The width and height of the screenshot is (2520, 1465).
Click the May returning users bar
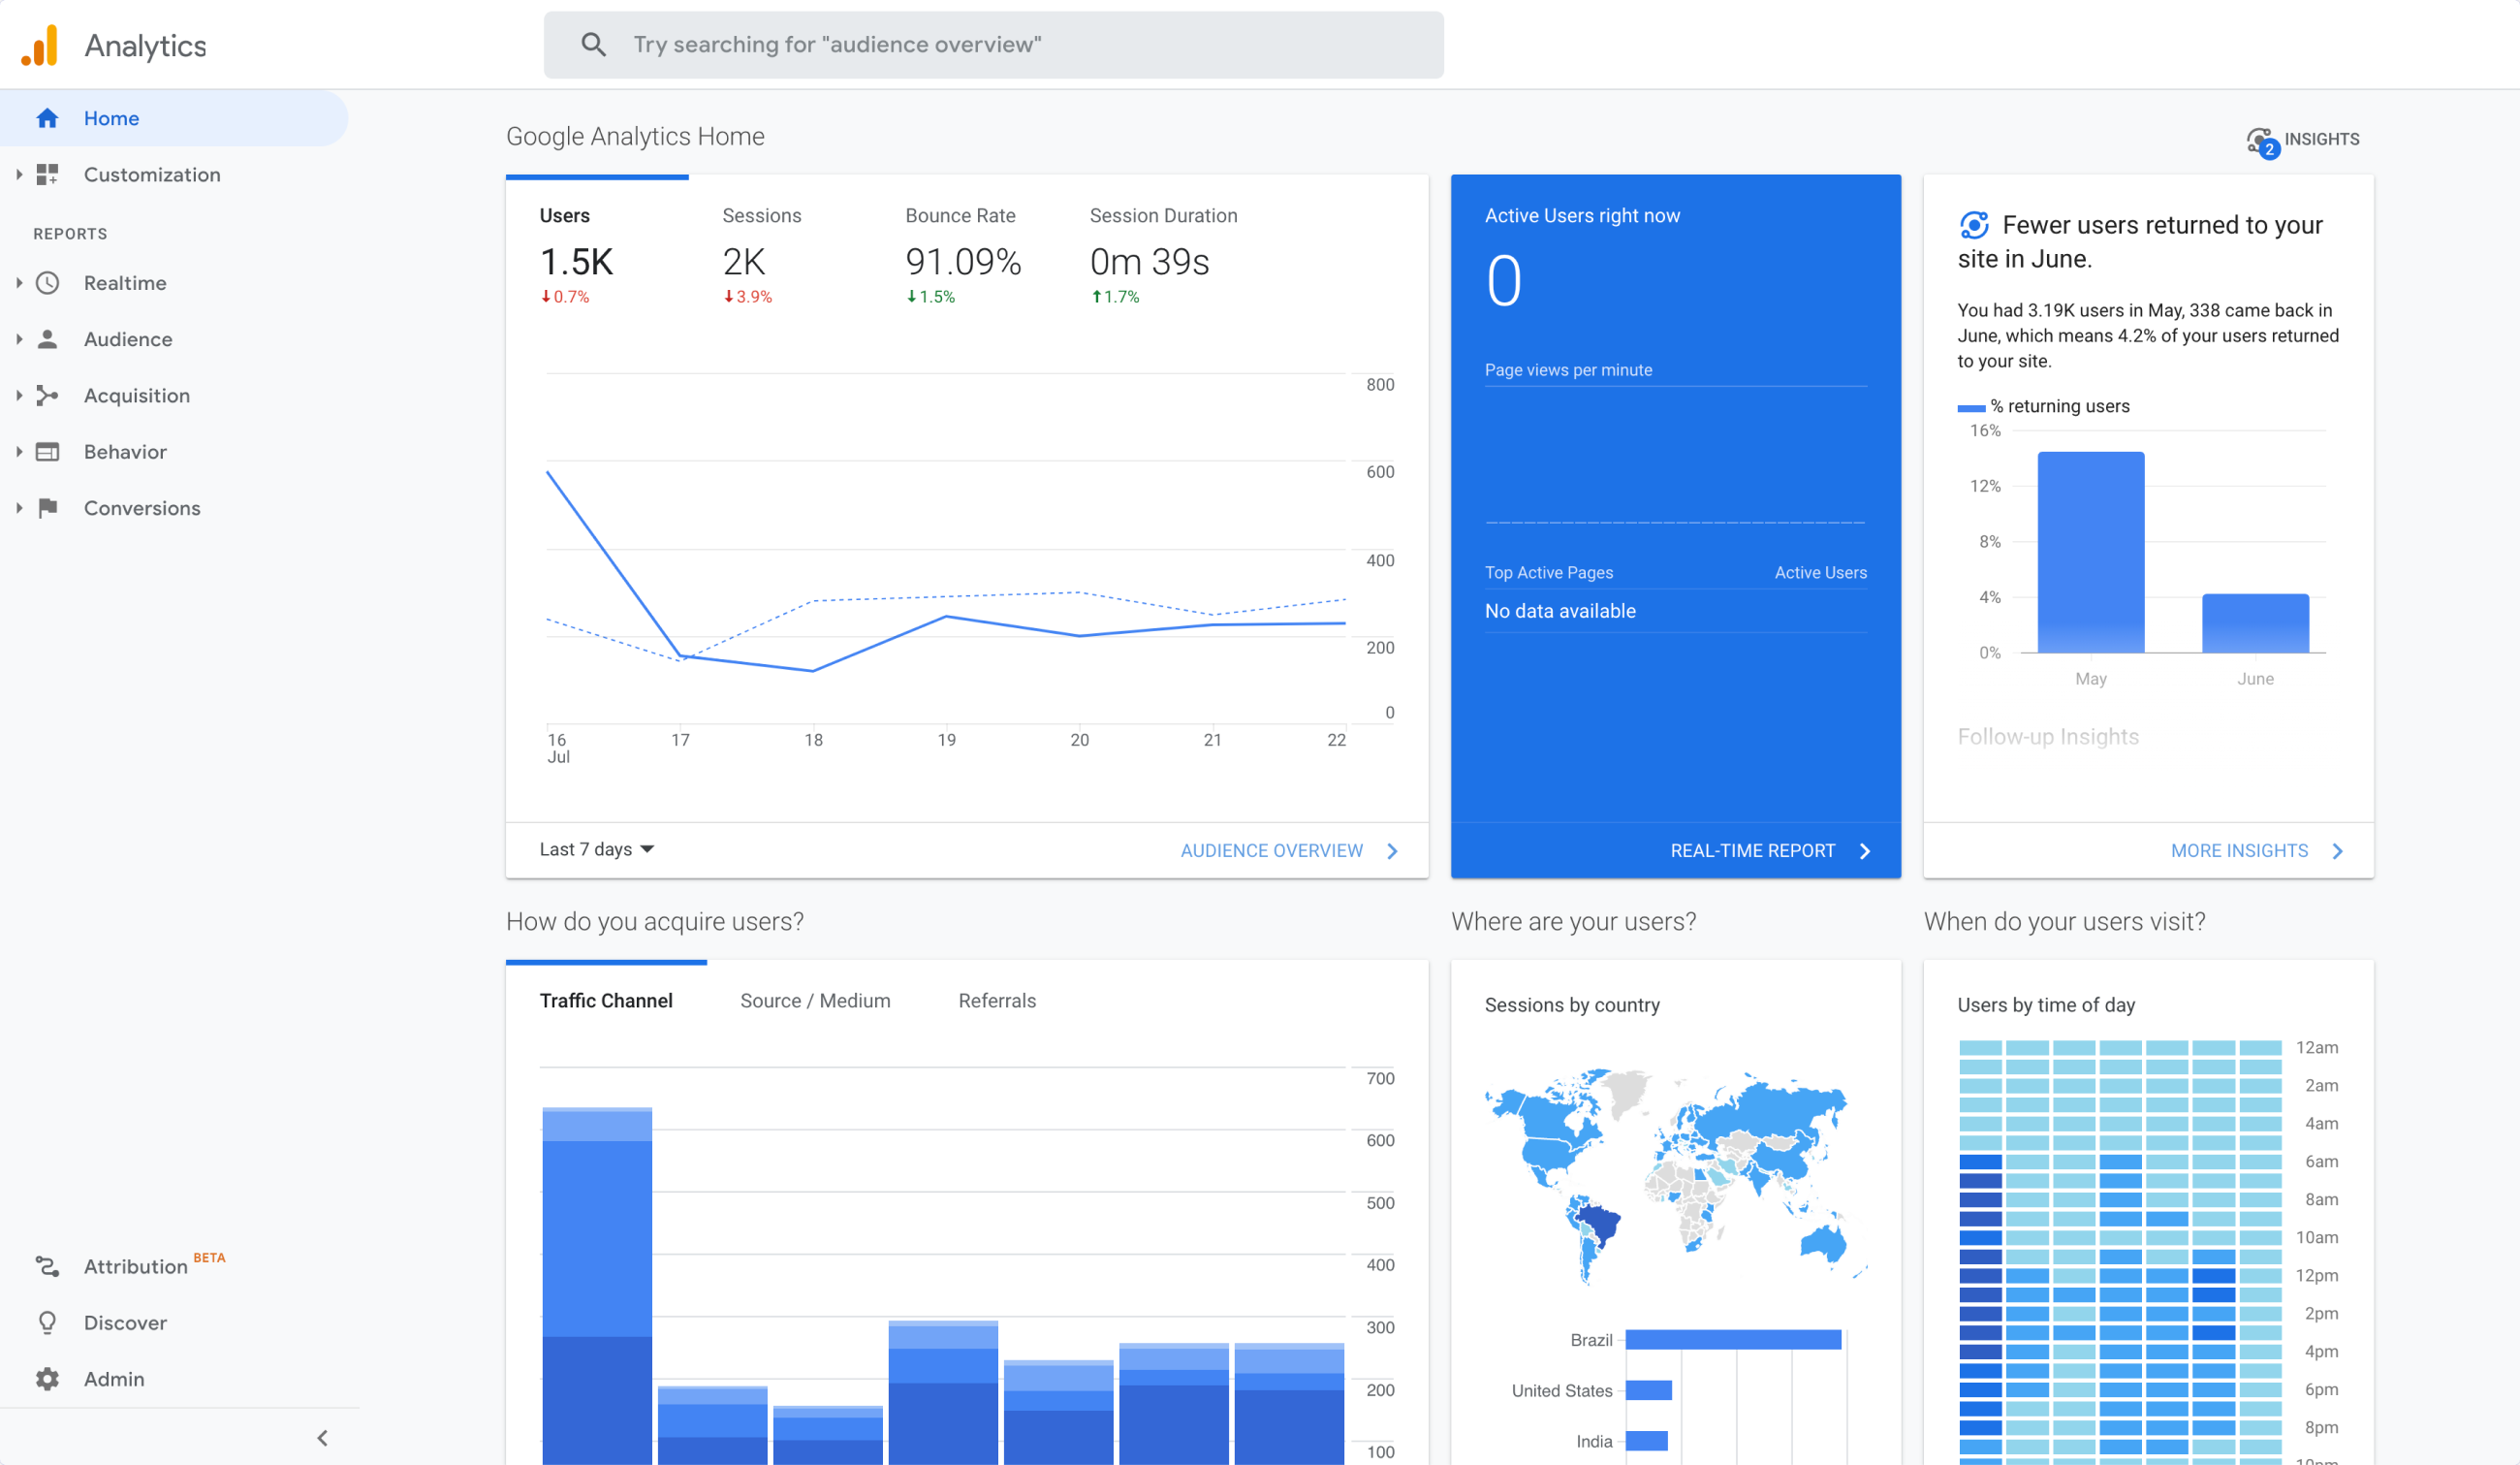click(2091, 553)
